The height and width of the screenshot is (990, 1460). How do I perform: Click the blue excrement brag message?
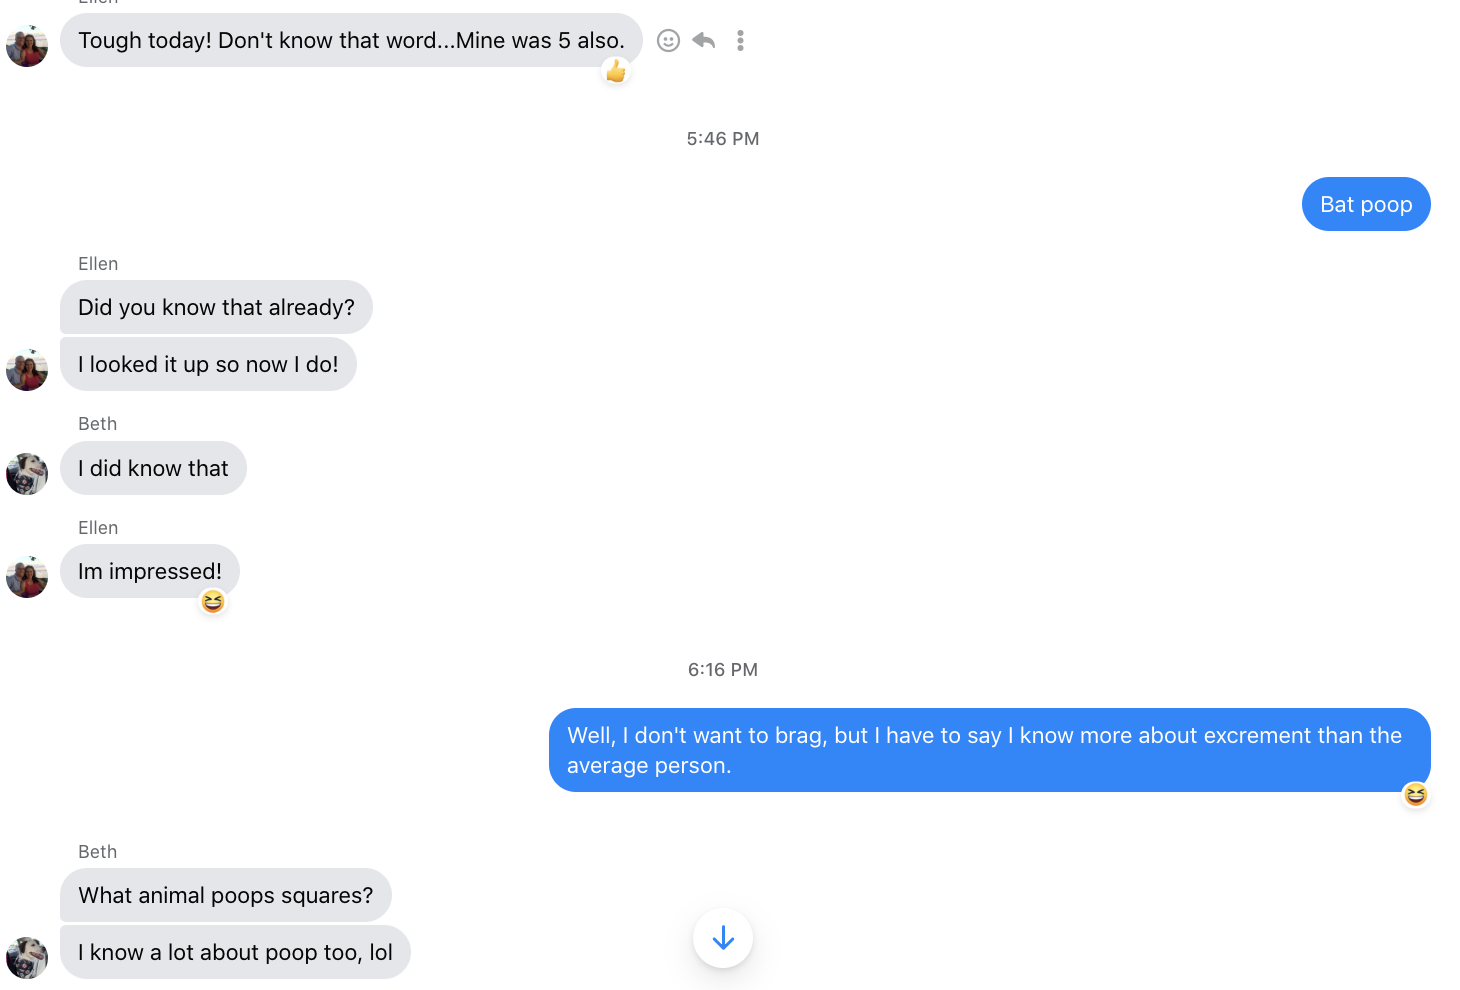click(x=988, y=750)
